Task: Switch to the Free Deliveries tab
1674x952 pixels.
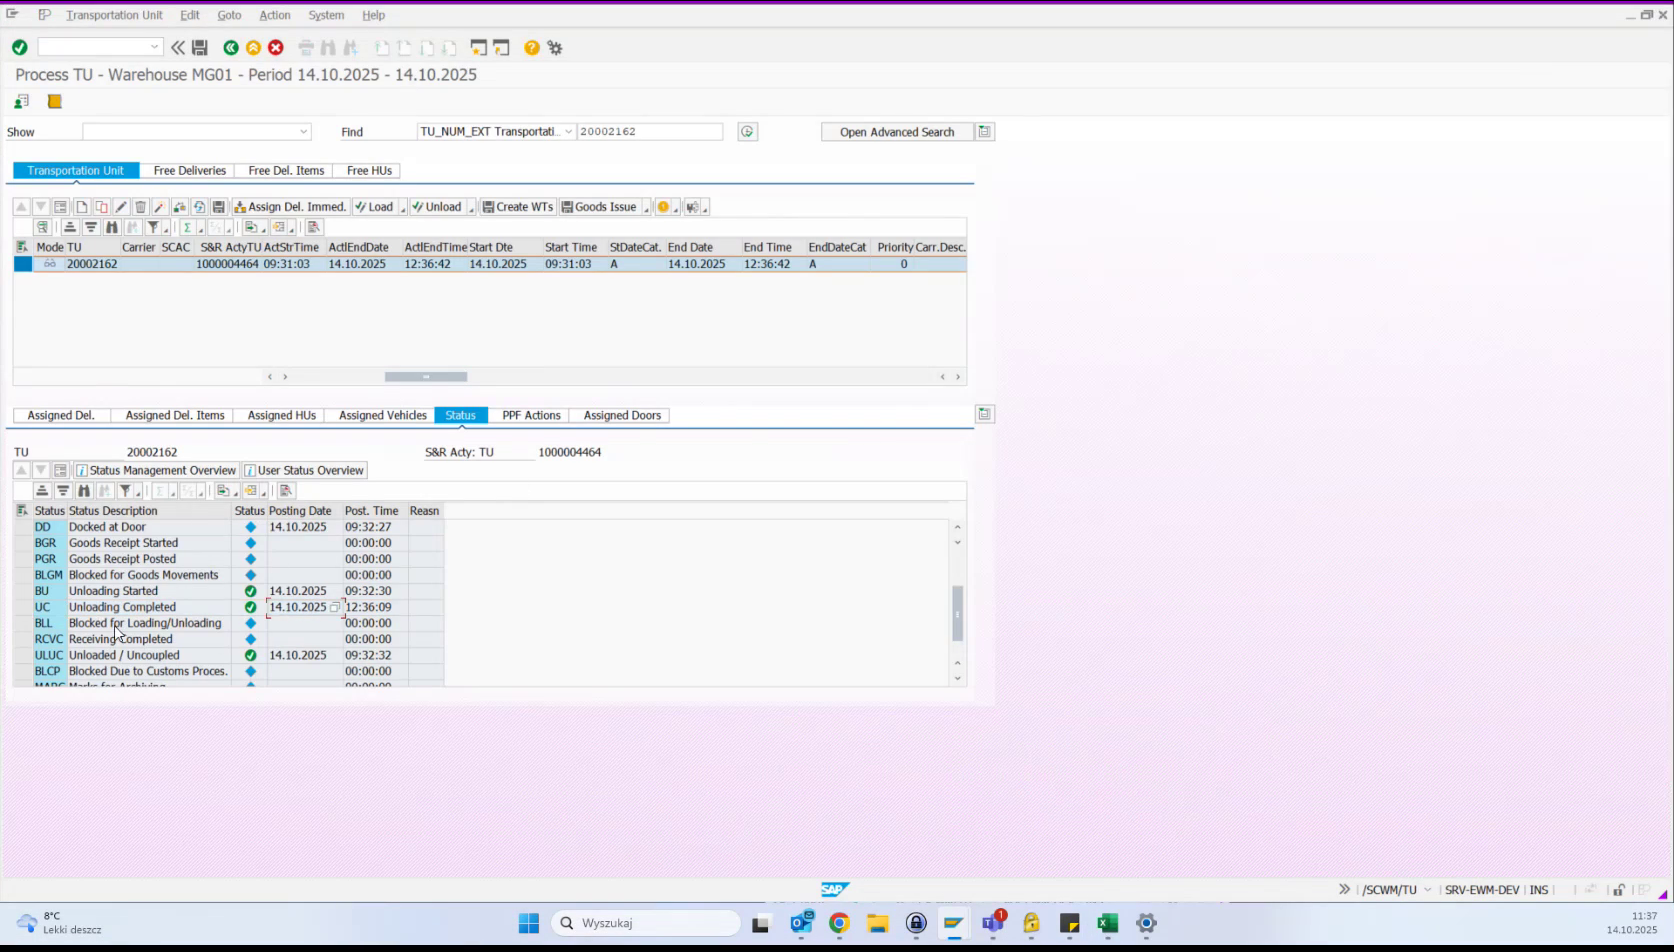Action: 189,170
